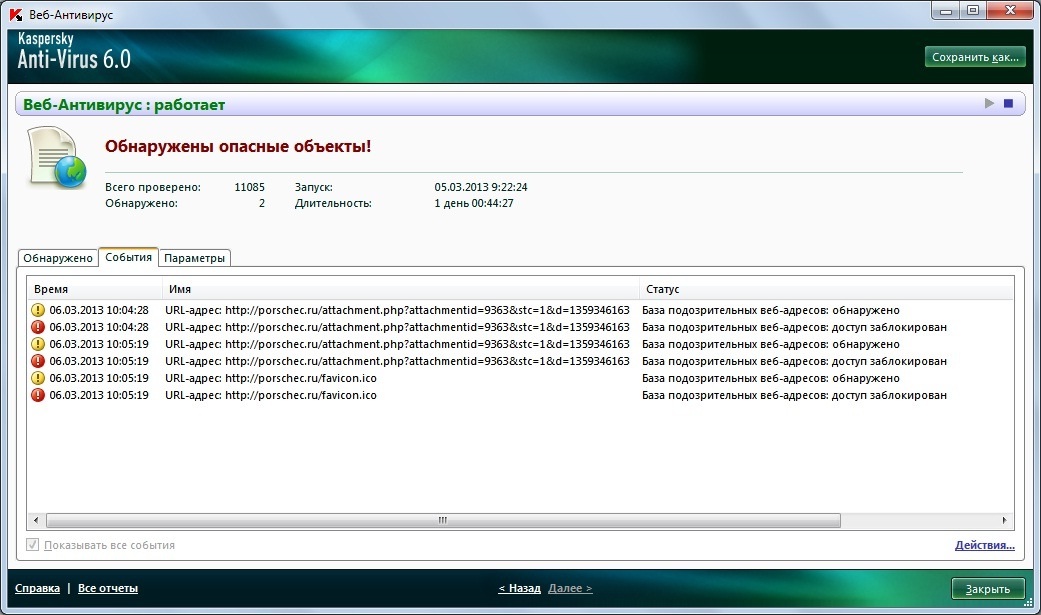Click the 'Сохранить как...' button

(975, 57)
